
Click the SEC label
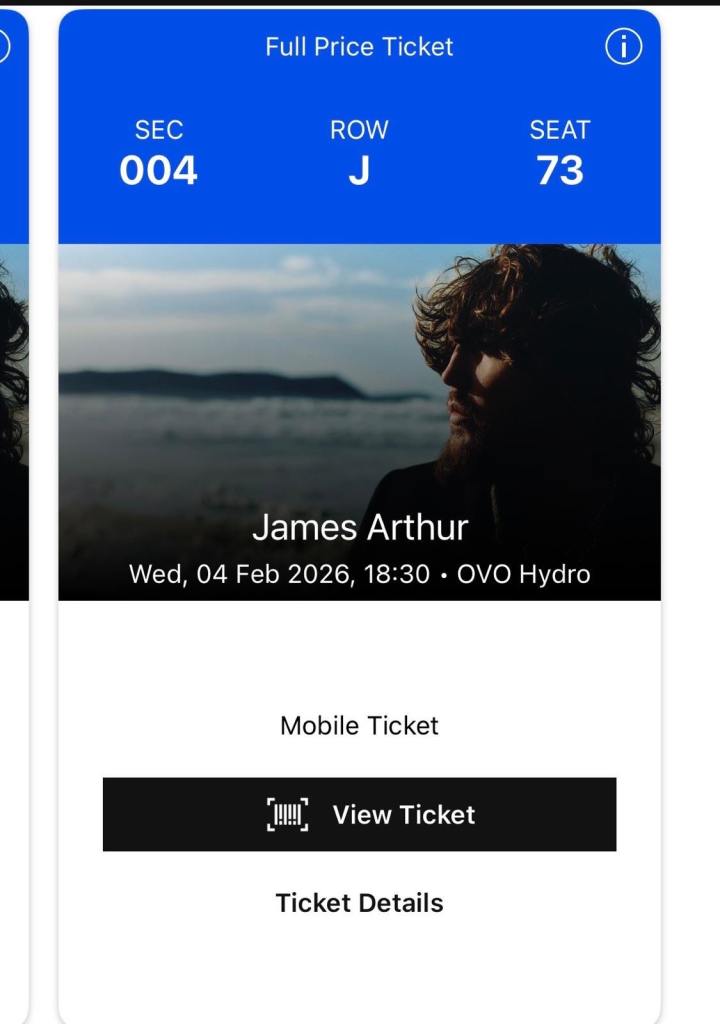click(x=158, y=130)
